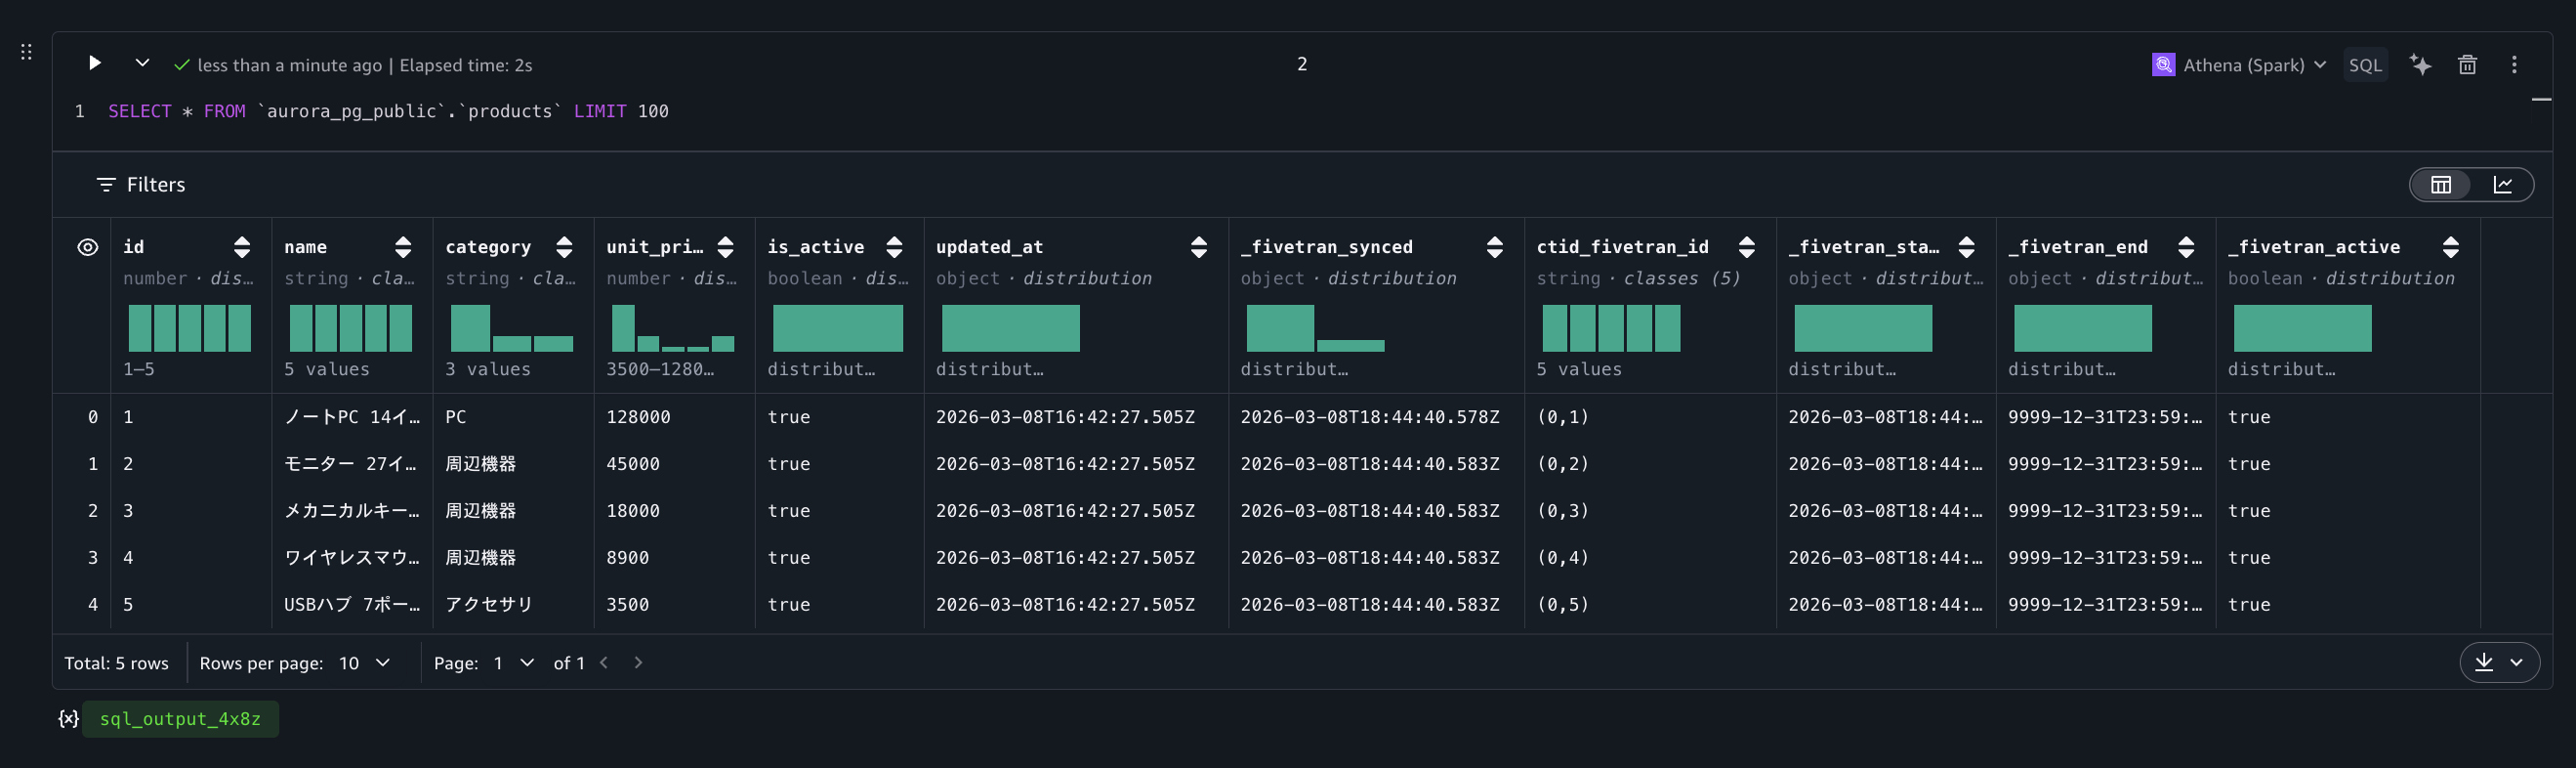Viewport: 2576px width, 768px height.
Task: Click the sql_output_4x8z variable tag
Action: 180,719
